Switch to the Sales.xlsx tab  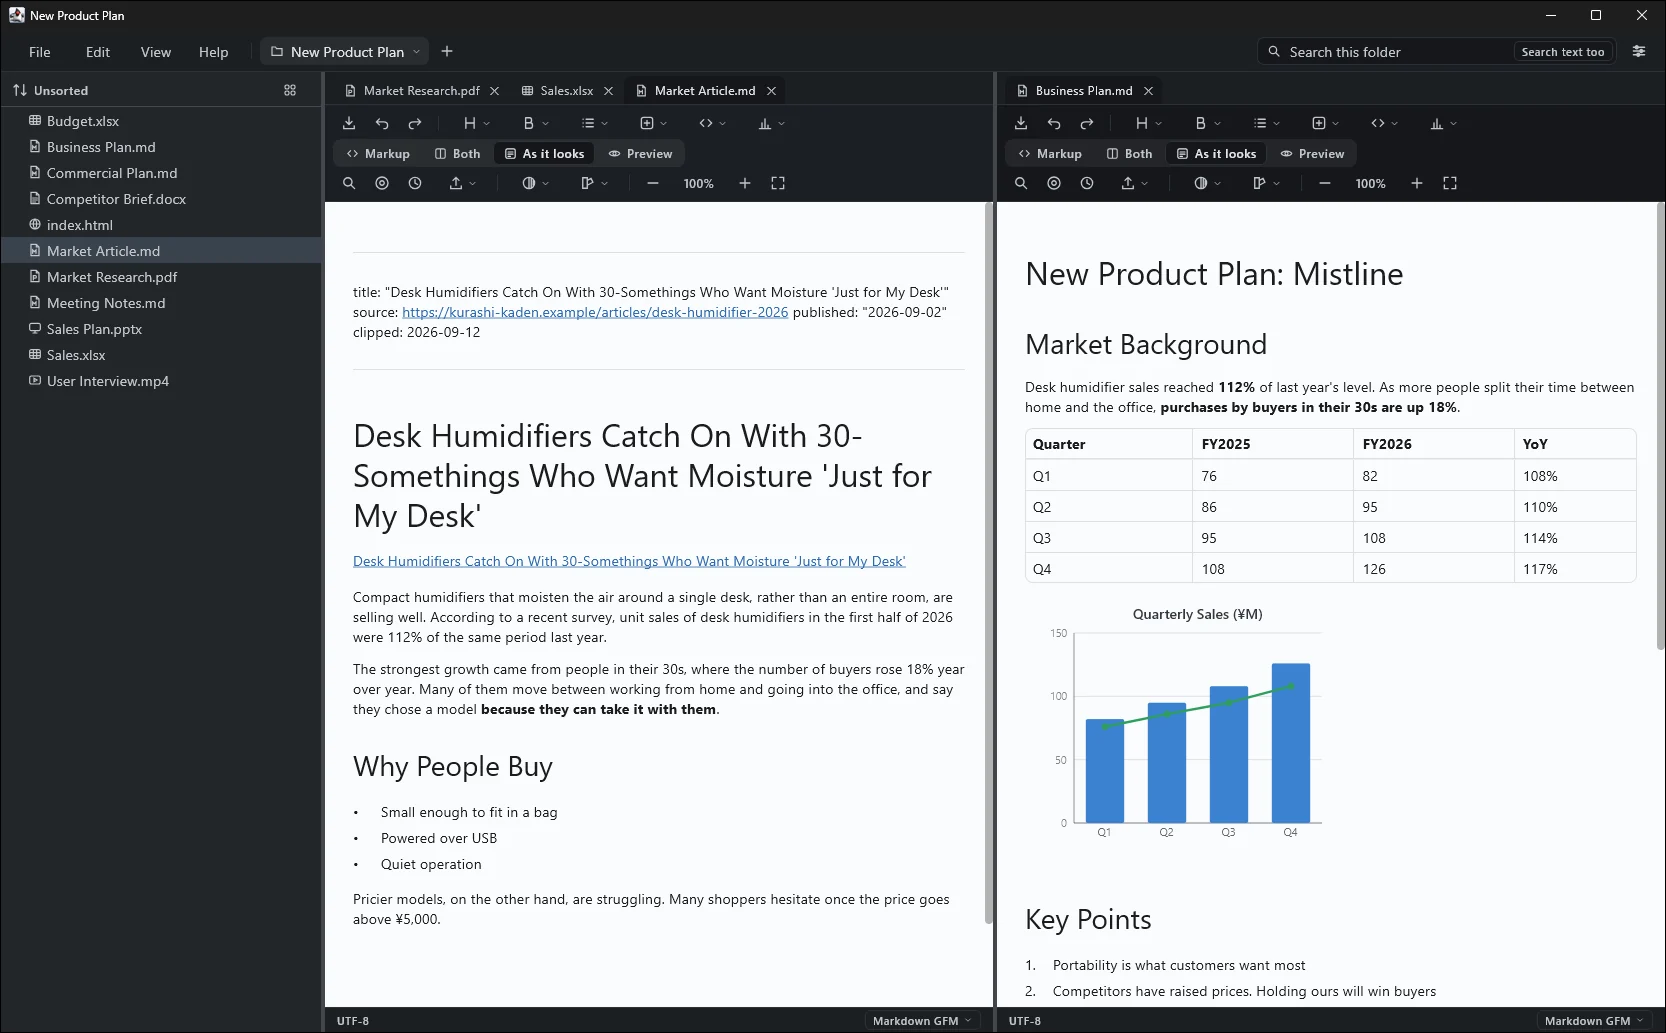click(566, 90)
